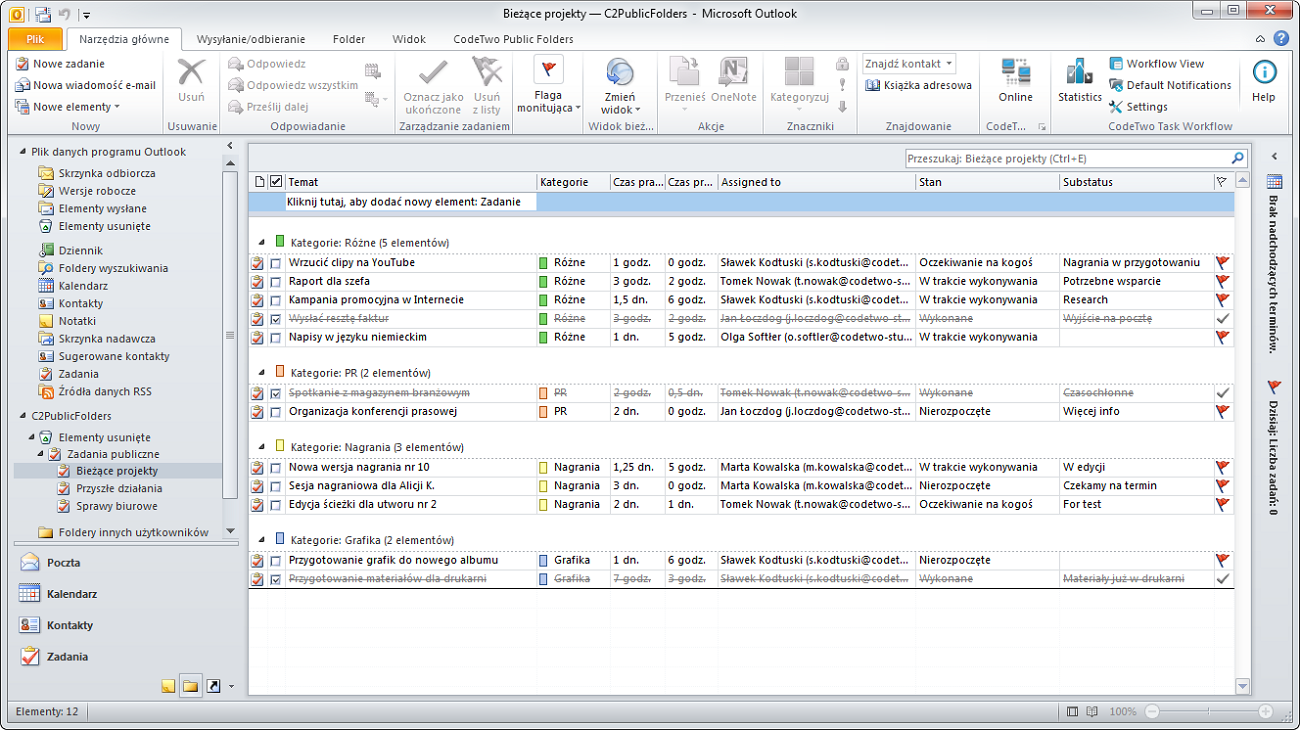Mark 'Organizacja konferencji prasowej' as complete

273,411
